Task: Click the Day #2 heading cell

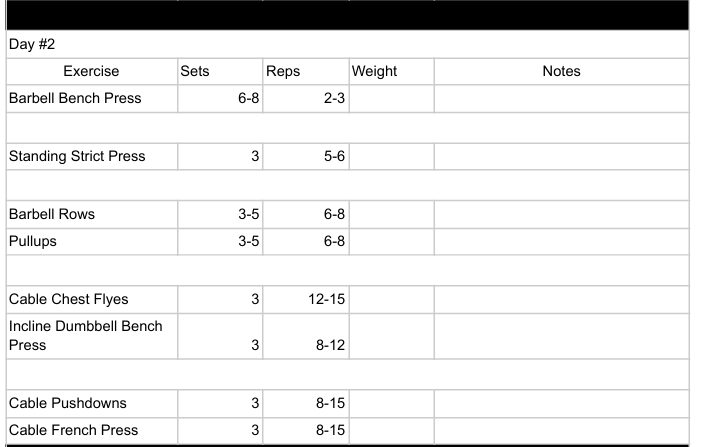Action: click(x=31, y=44)
